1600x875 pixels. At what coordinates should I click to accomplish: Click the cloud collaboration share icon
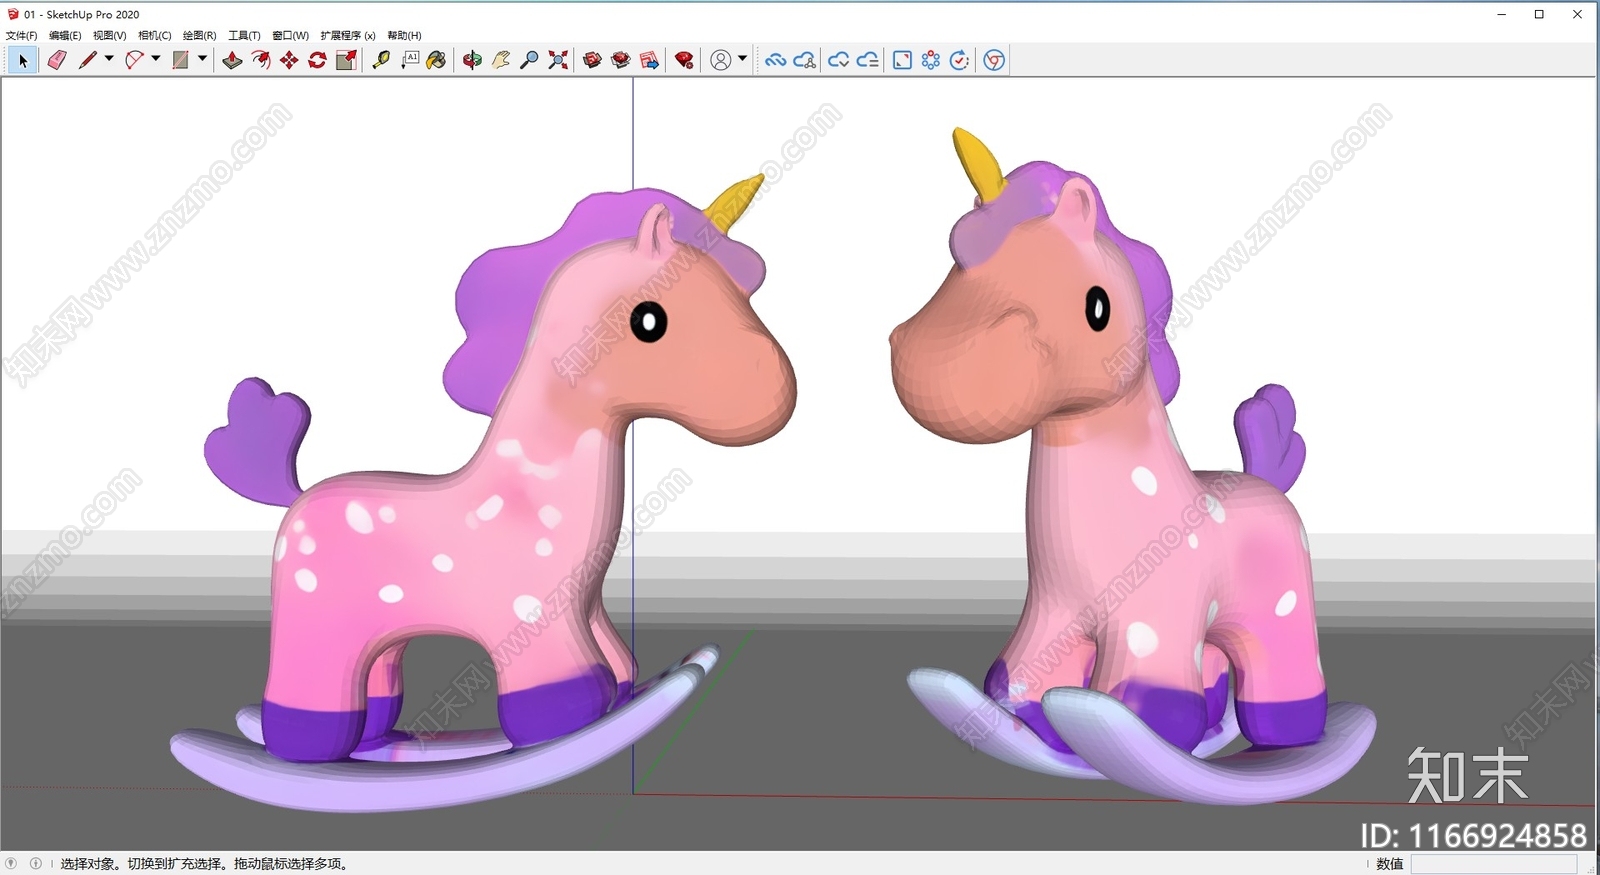[x=805, y=60]
